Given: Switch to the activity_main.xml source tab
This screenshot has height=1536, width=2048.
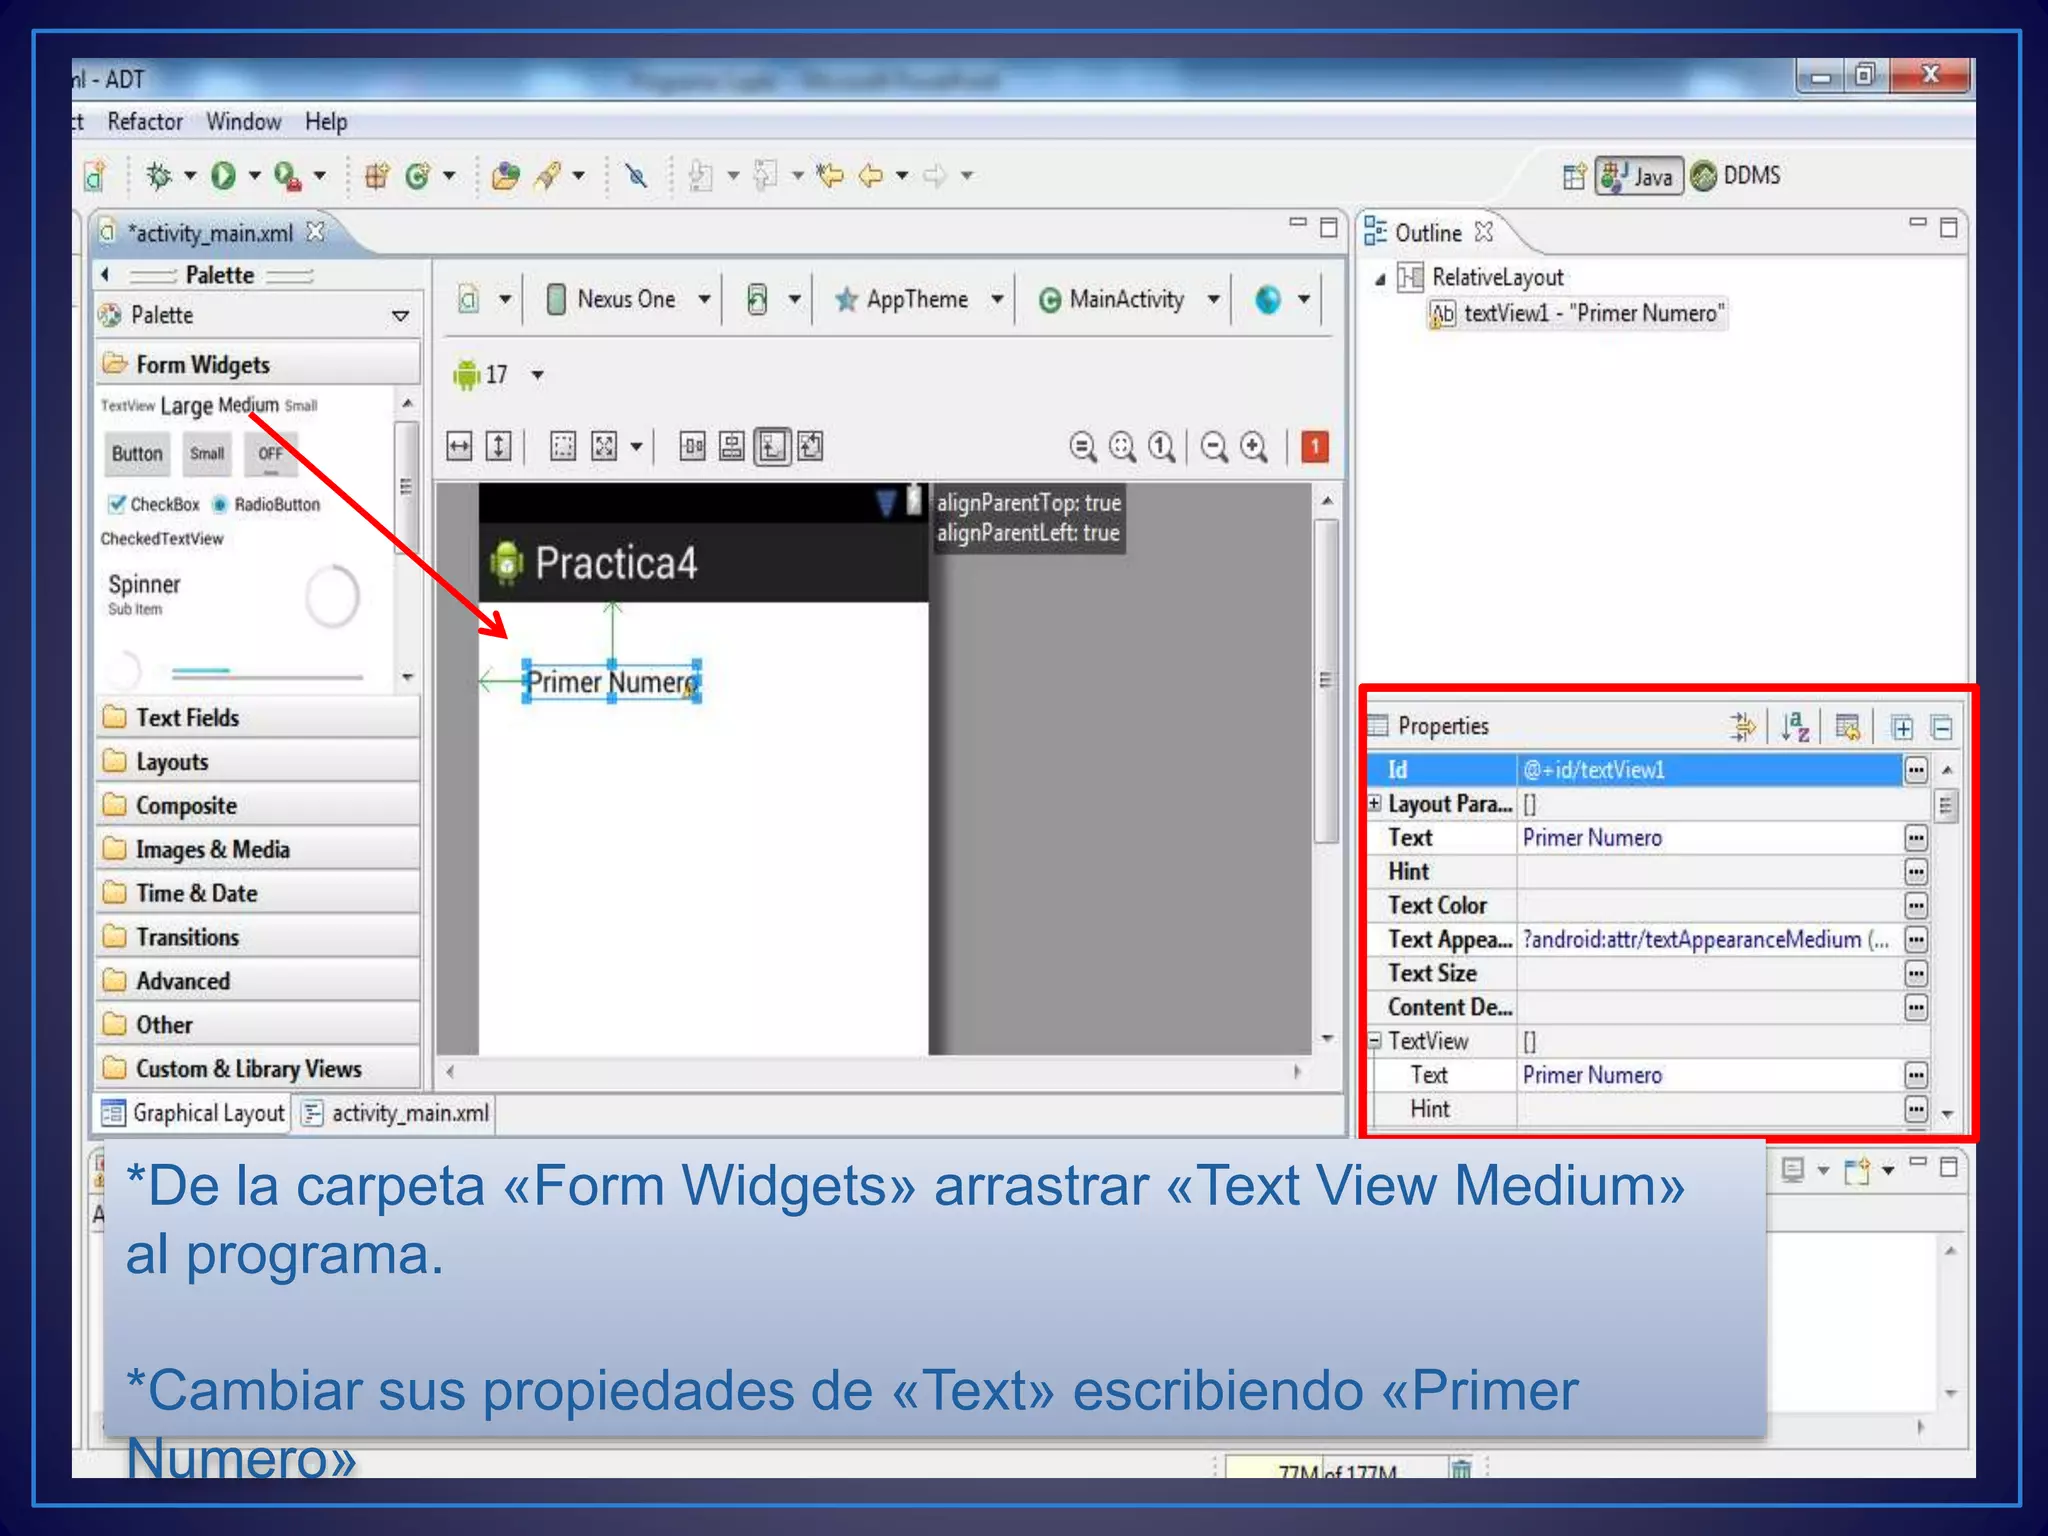Looking at the screenshot, I should pyautogui.click(x=397, y=1113).
